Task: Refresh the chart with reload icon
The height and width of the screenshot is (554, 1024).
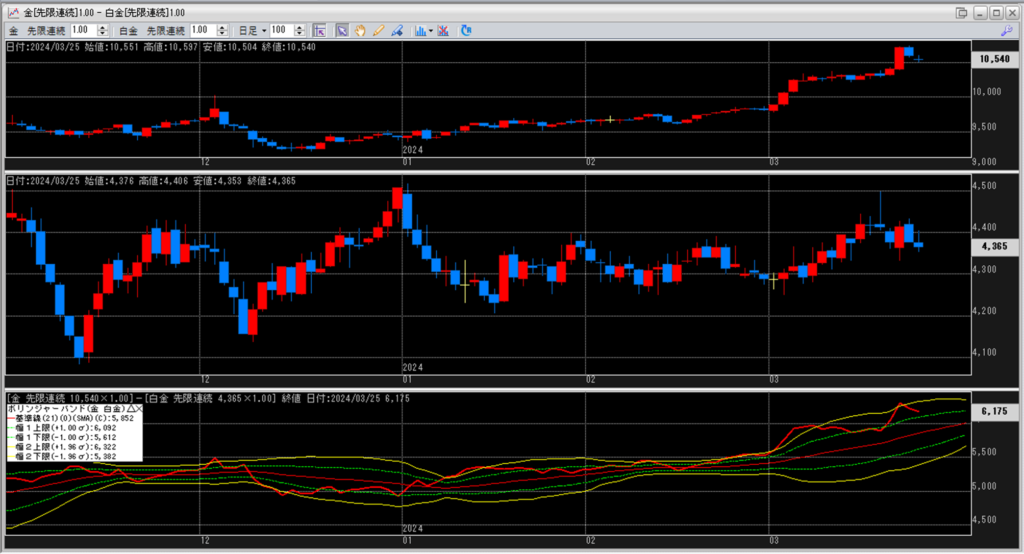Action: point(466,31)
